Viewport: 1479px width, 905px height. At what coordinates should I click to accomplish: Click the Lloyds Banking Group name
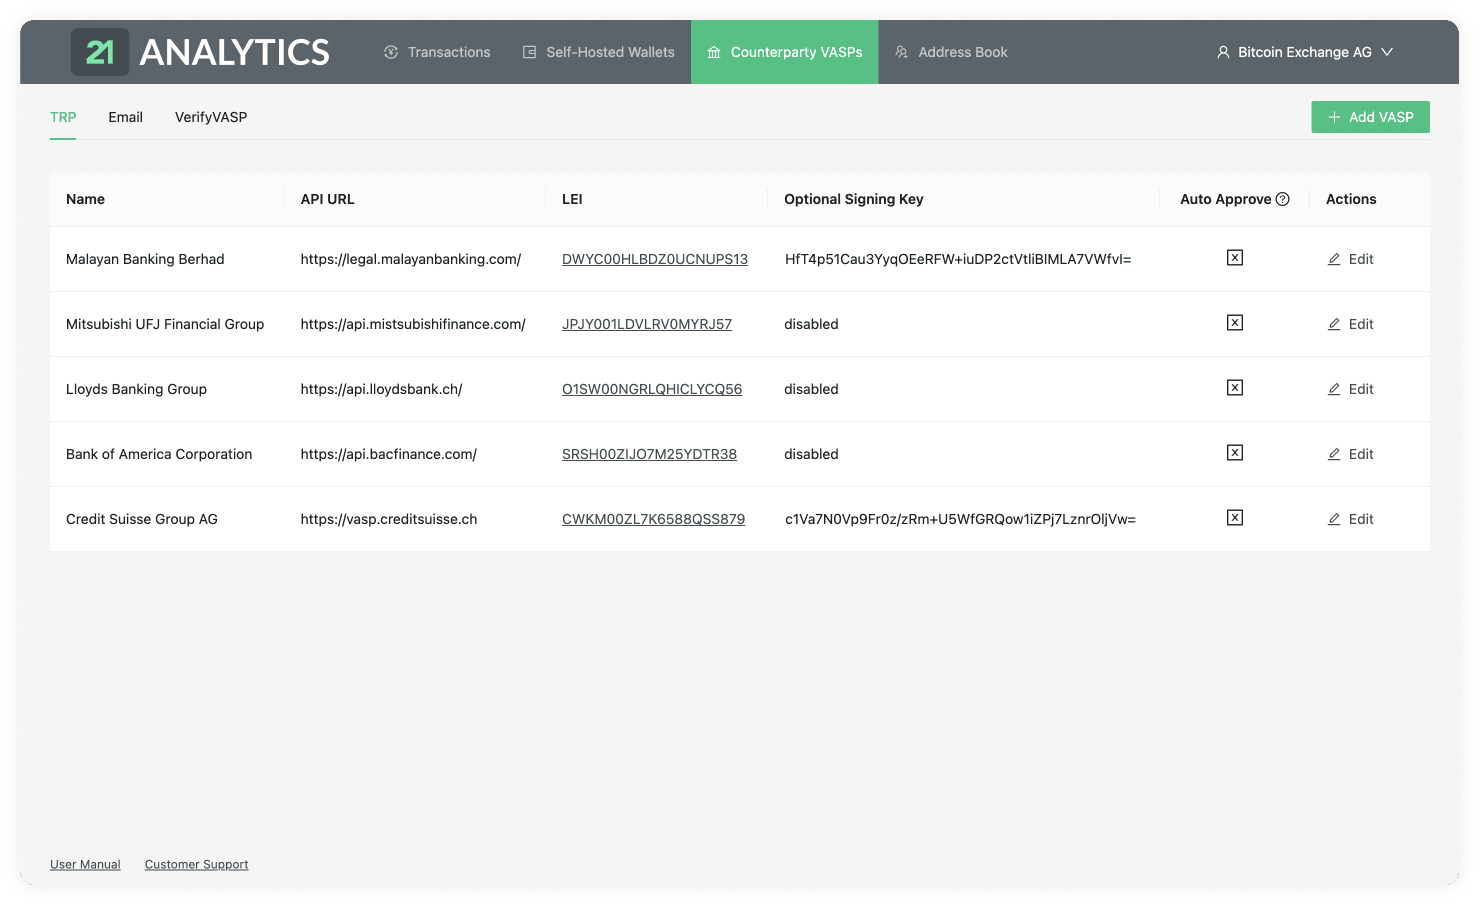(x=136, y=389)
